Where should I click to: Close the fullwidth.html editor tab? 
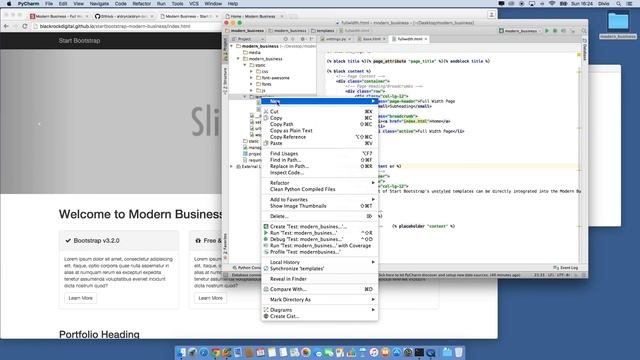tap(426, 39)
